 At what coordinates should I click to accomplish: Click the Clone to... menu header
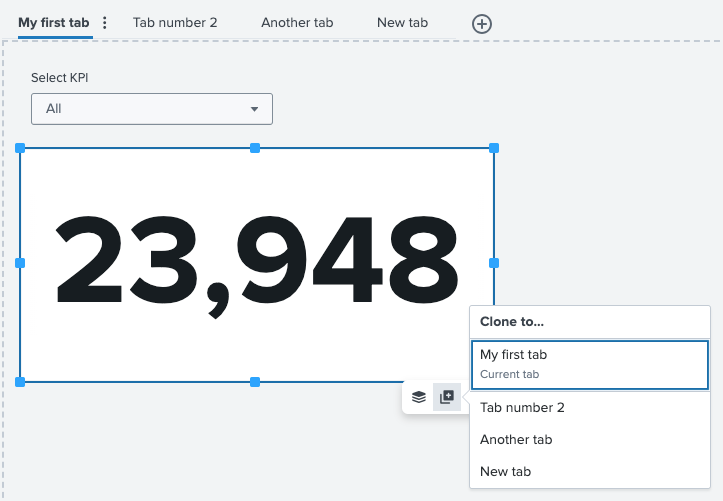(x=512, y=322)
